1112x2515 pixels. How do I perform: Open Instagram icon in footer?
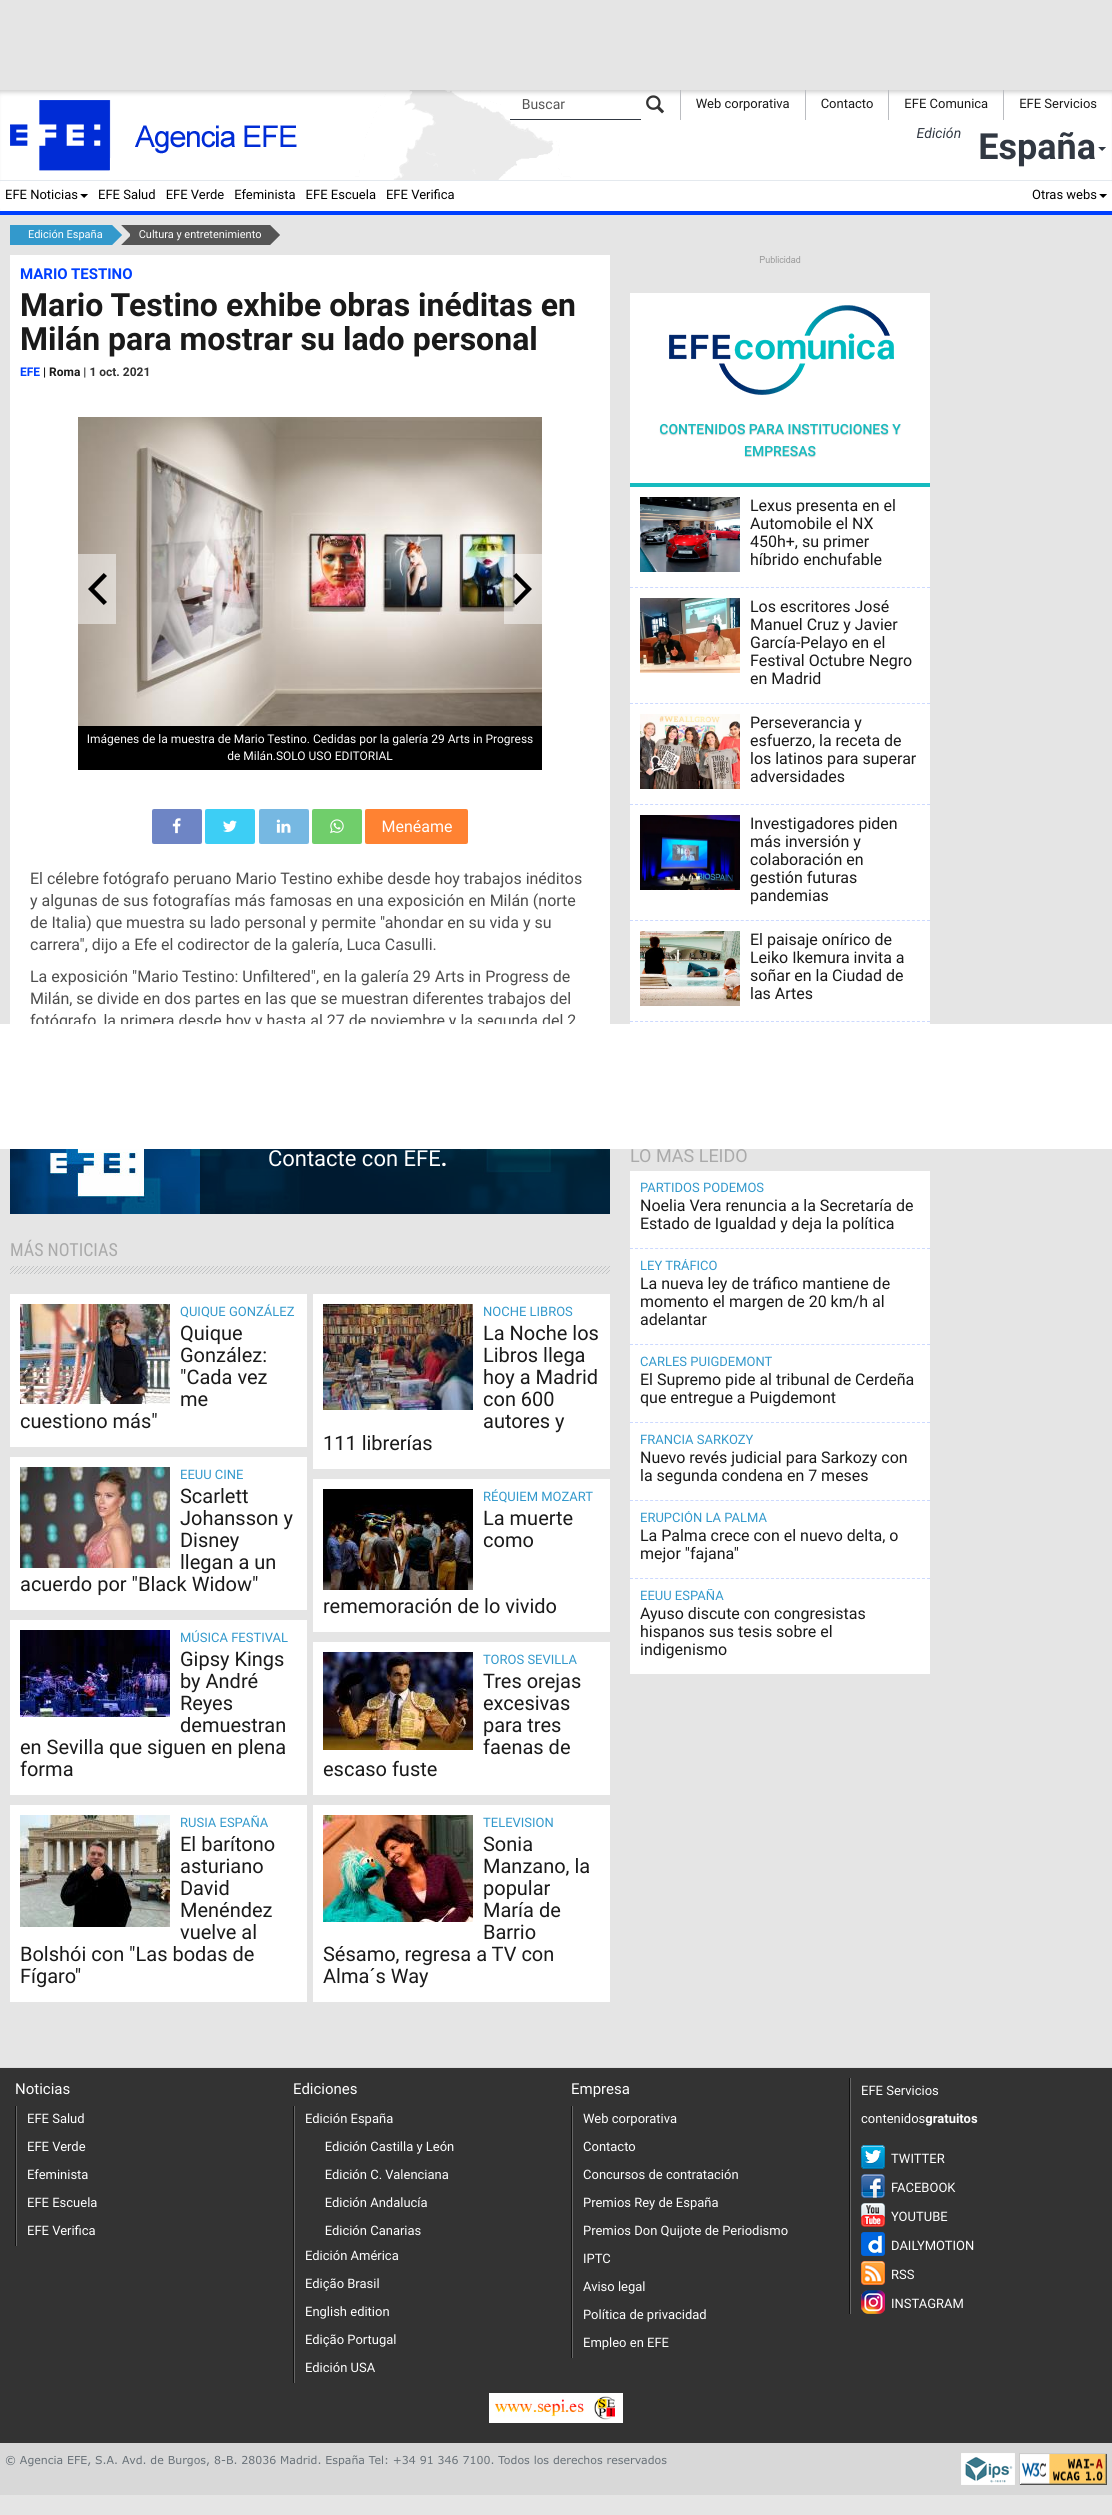[873, 2302]
